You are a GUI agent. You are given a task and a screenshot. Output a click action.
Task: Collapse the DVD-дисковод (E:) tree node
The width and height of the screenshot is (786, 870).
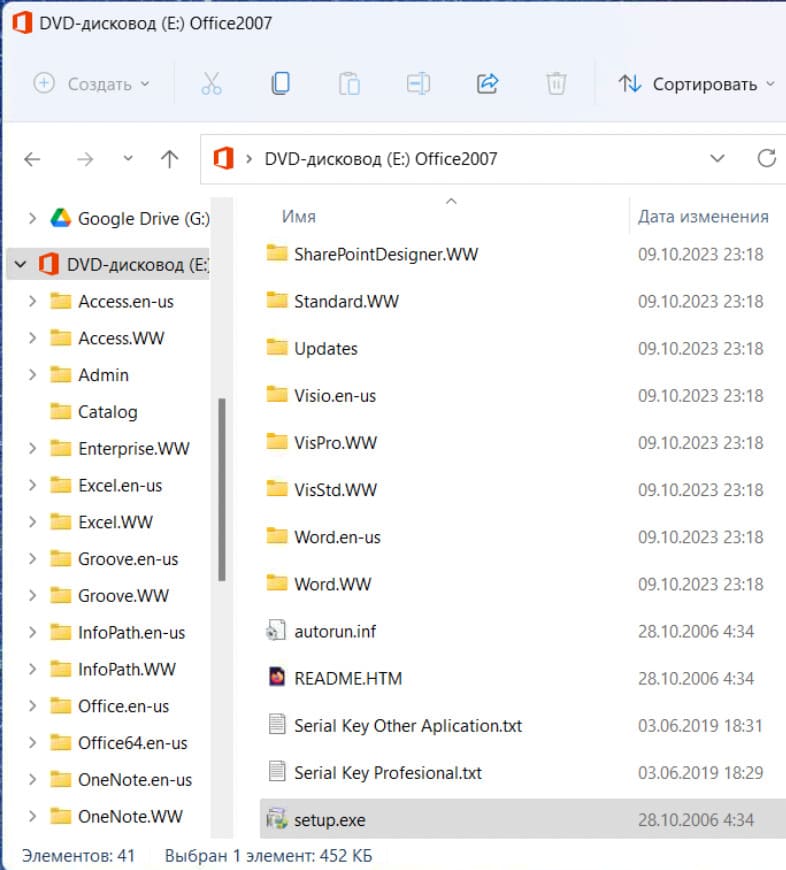point(19,265)
